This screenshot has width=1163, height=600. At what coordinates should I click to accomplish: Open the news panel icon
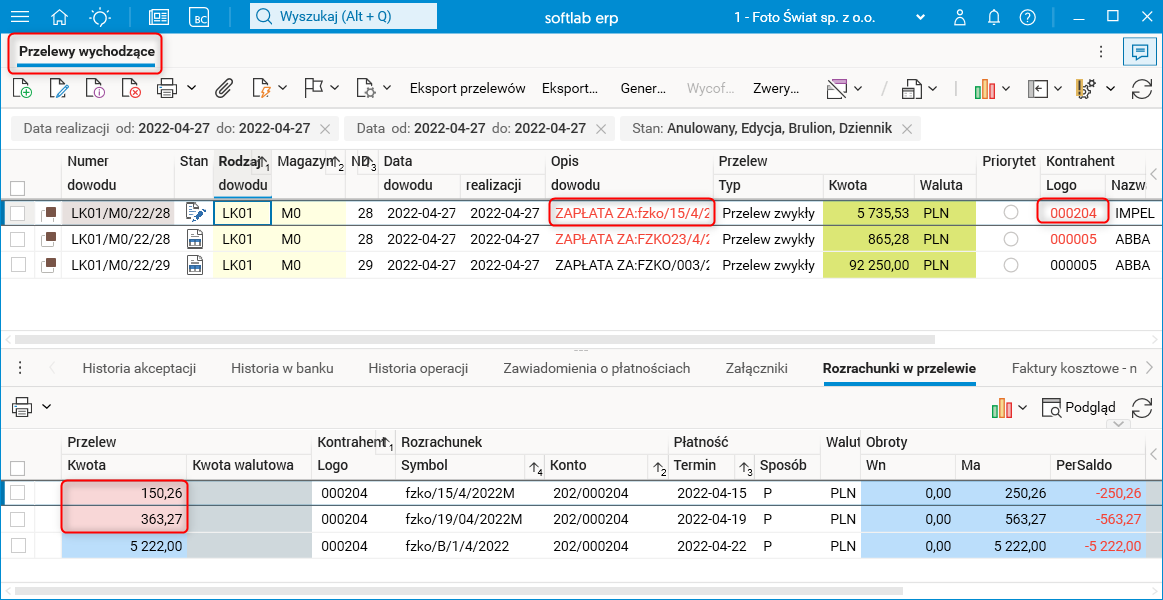pyautogui.click(x=159, y=17)
